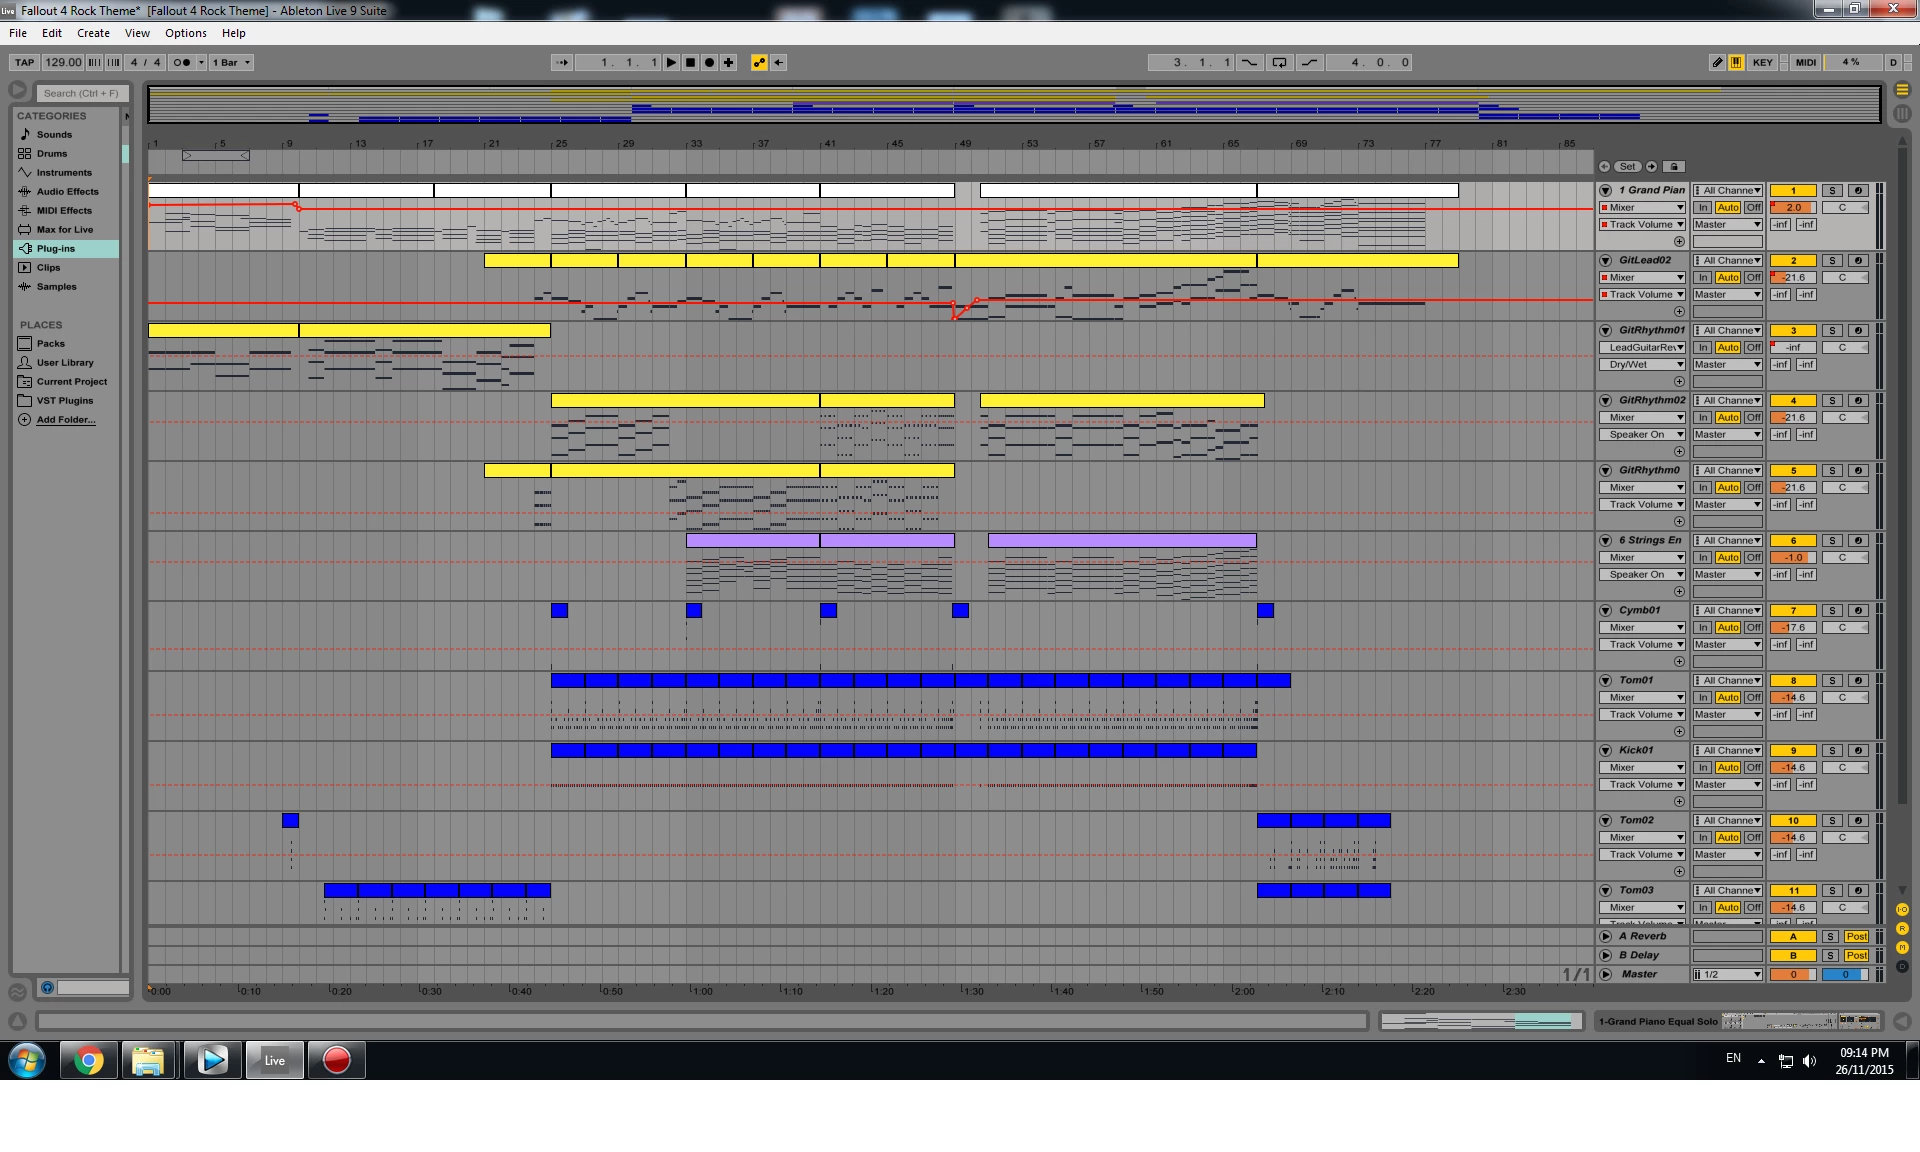Open the Create menu
Image resolution: width=1920 pixels, height=1152 pixels.
click(x=93, y=33)
